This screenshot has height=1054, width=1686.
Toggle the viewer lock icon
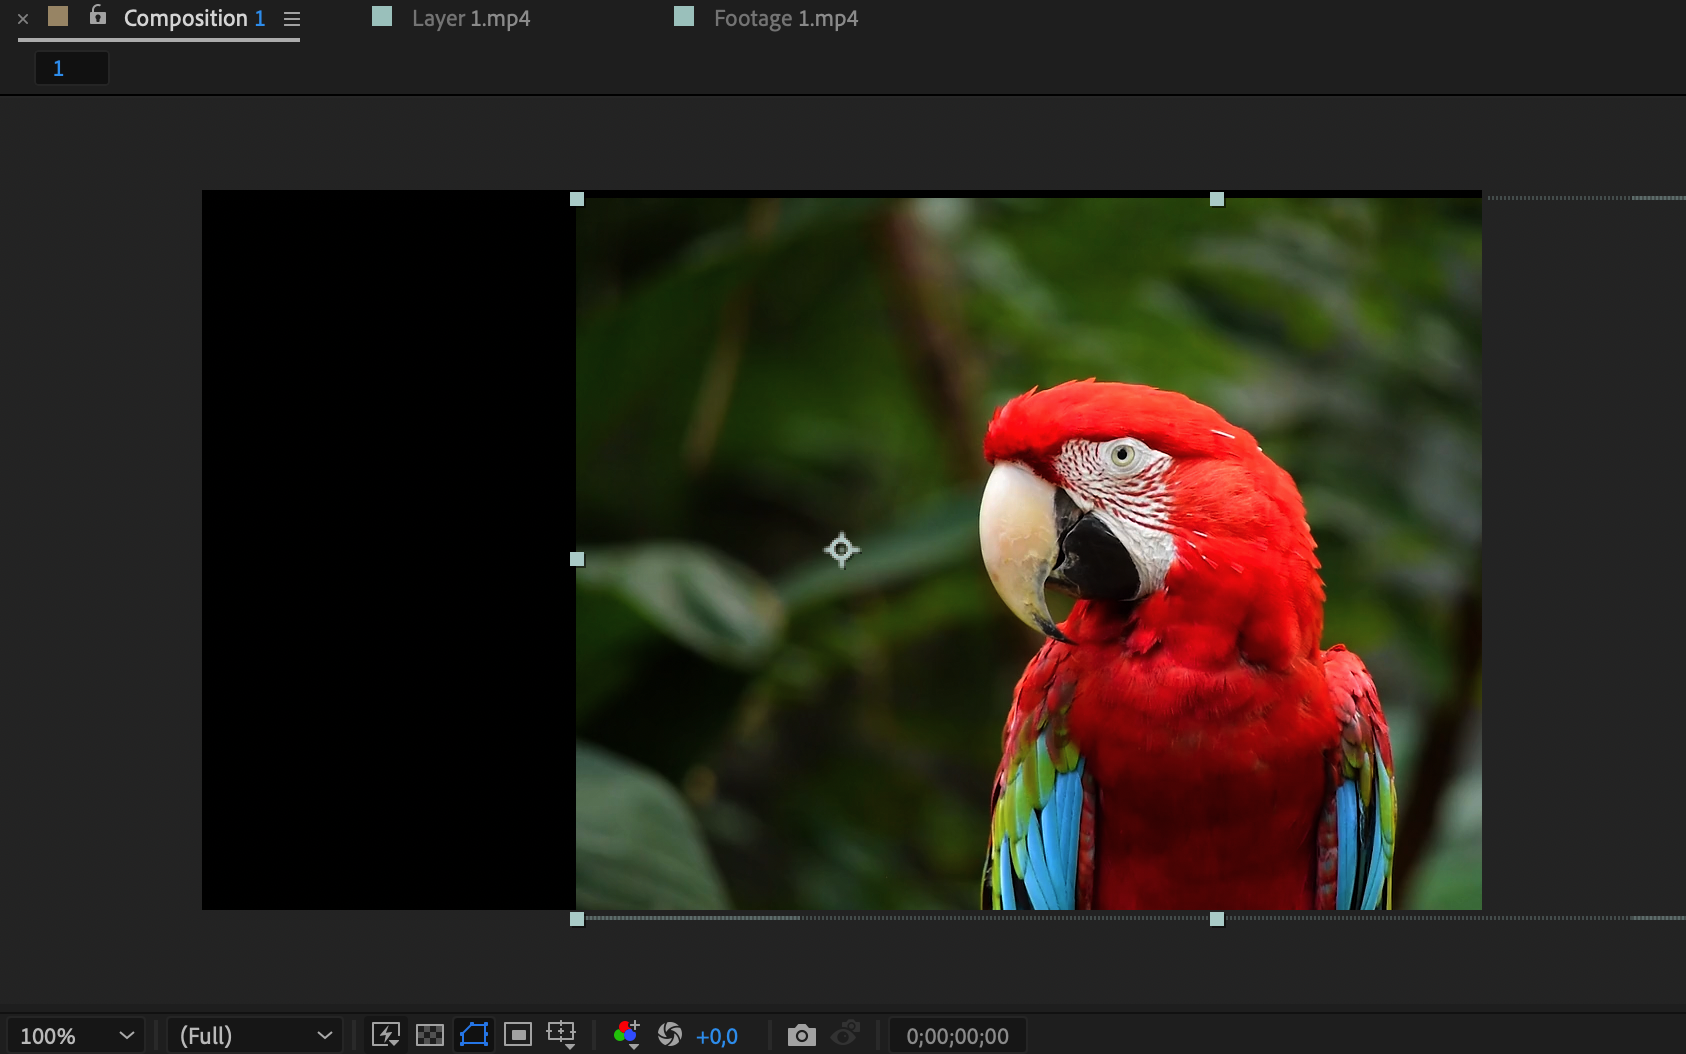(x=97, y=16)
